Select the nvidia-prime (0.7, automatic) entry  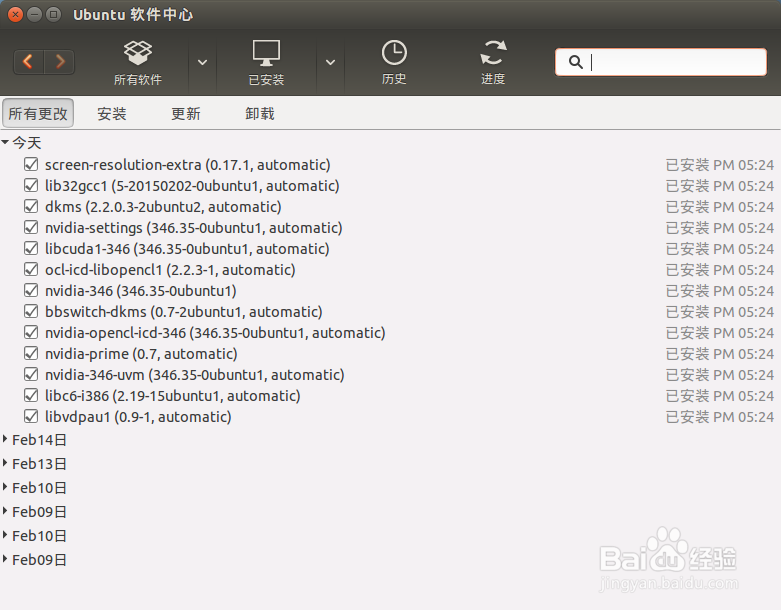pos(141,354)
